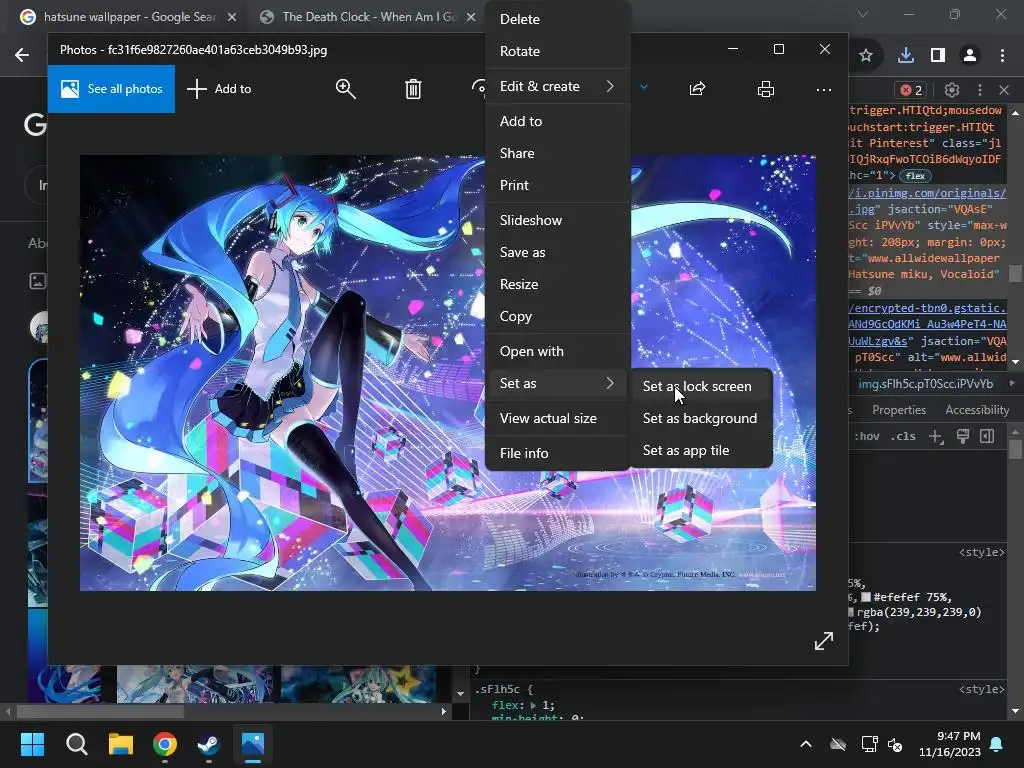1024x768 pixels.
Task: Open Chrome downloads icon
Action: tap(906, 56)
